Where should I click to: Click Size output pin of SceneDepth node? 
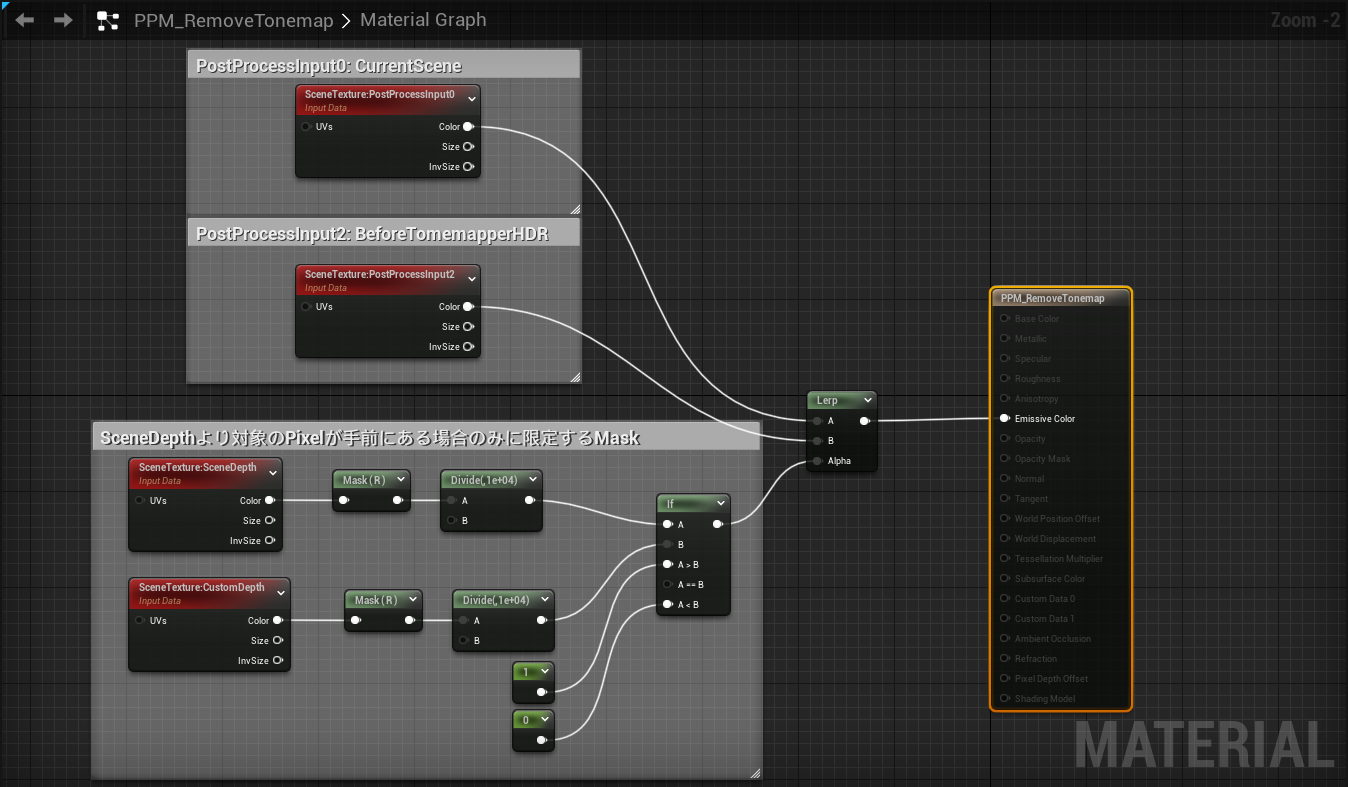coord(269,521)
